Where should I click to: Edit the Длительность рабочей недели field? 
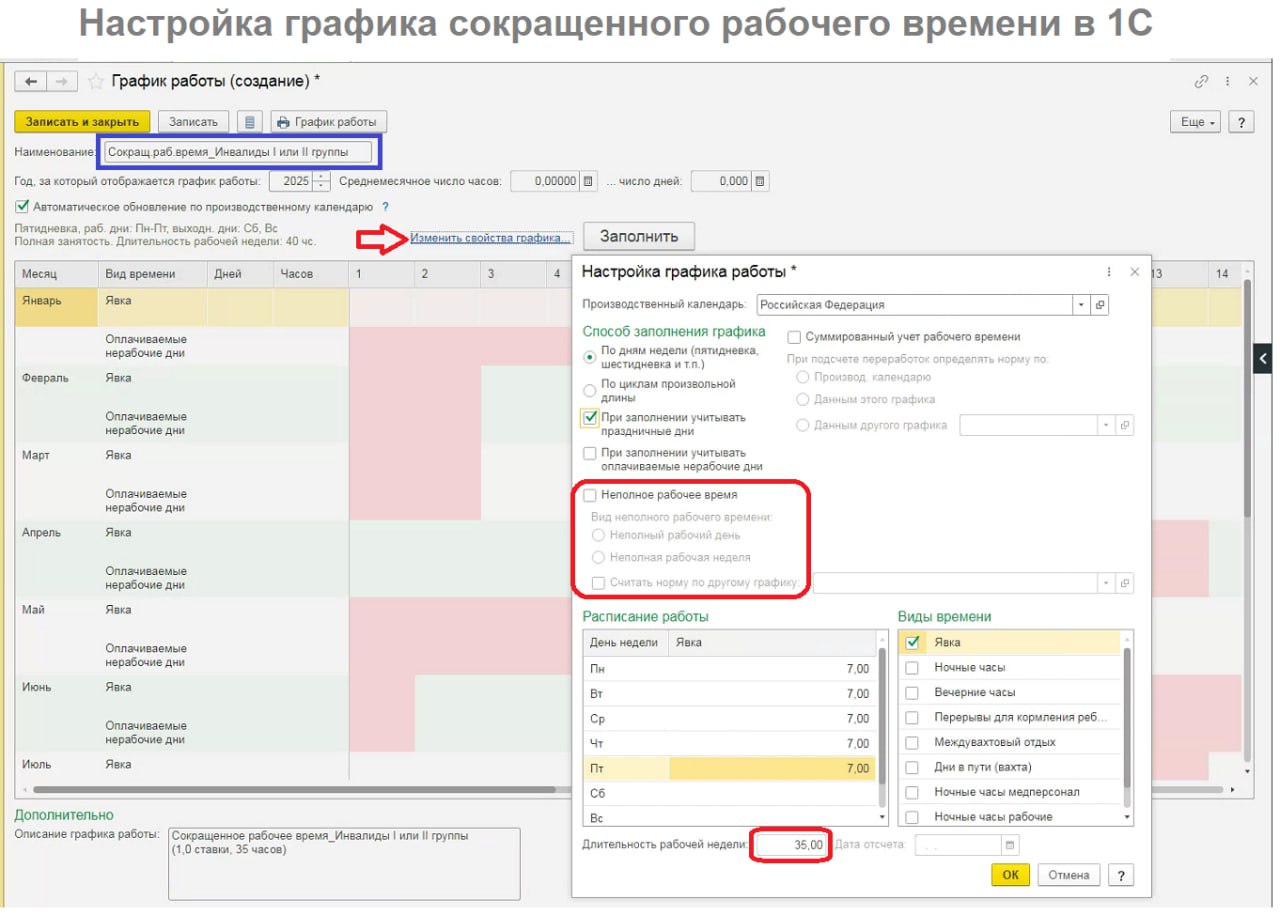tap(791, 845)
